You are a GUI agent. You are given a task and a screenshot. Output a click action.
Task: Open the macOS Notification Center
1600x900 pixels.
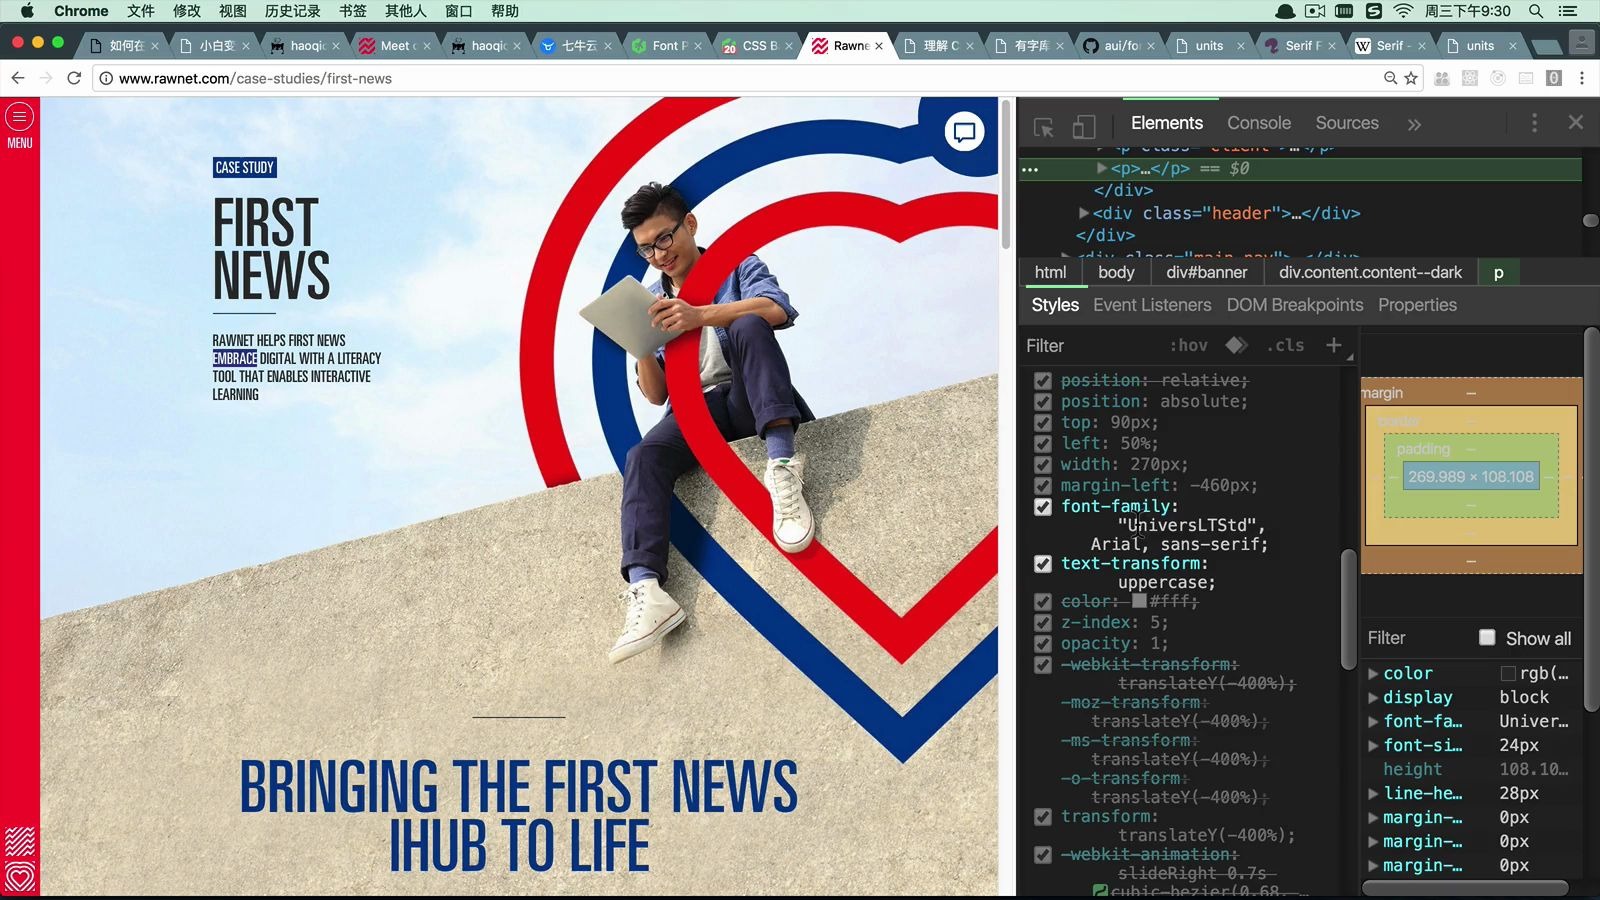click(1568, 11)
